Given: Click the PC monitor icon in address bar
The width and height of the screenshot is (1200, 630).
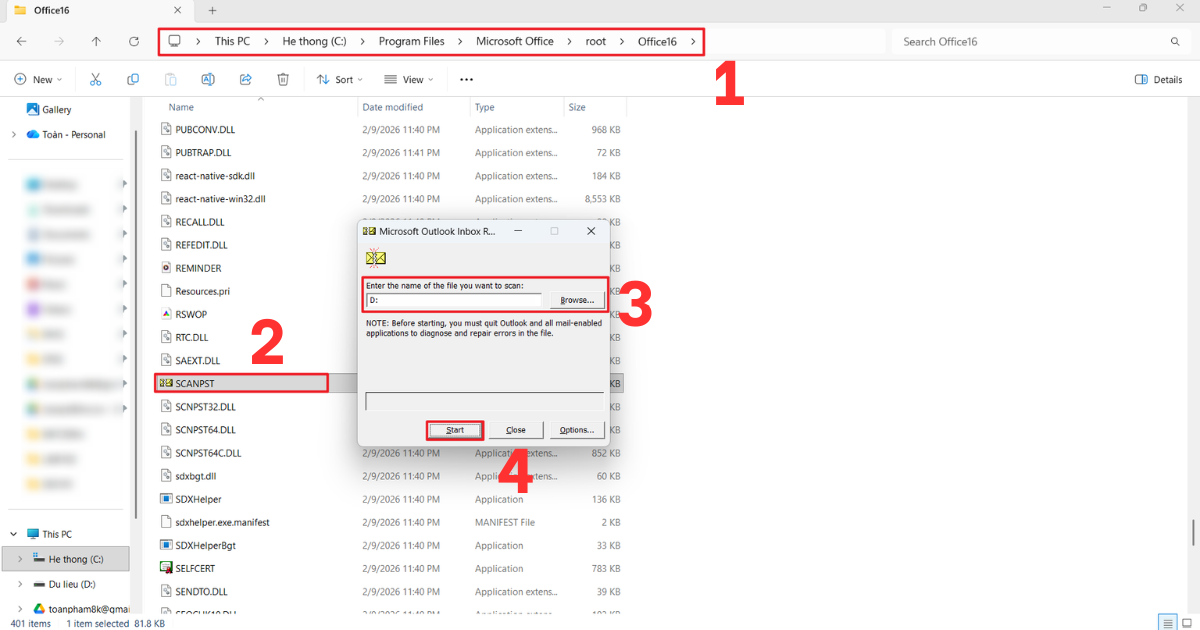Looking at the screenshot, I should 174,41.
